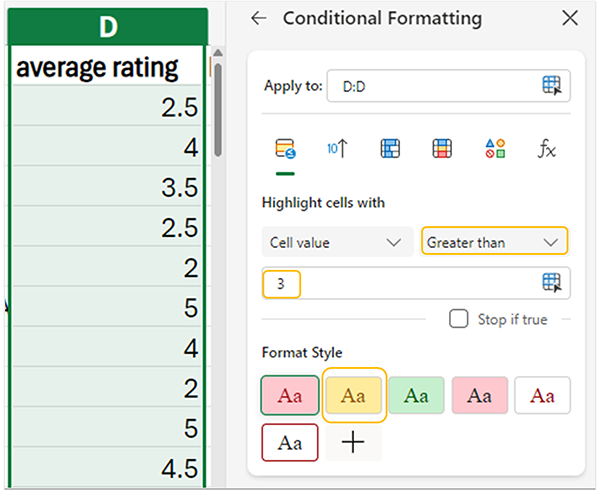
Task: Enable the Stop if true checkbox
Action: [x=459, y=319]
